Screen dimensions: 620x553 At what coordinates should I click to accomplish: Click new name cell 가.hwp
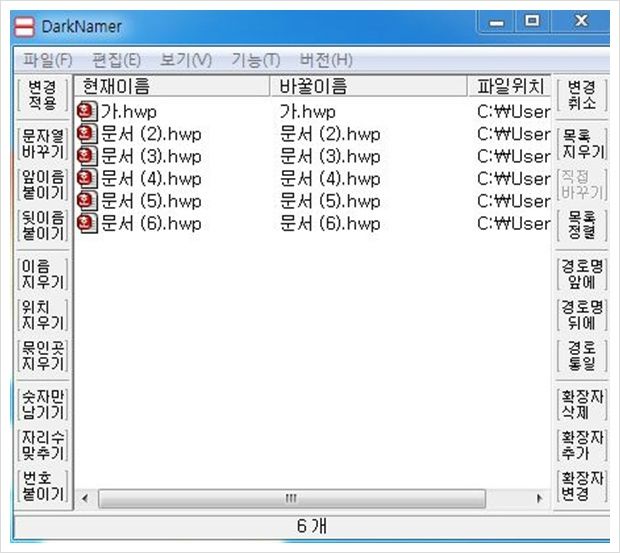[308, 112]
